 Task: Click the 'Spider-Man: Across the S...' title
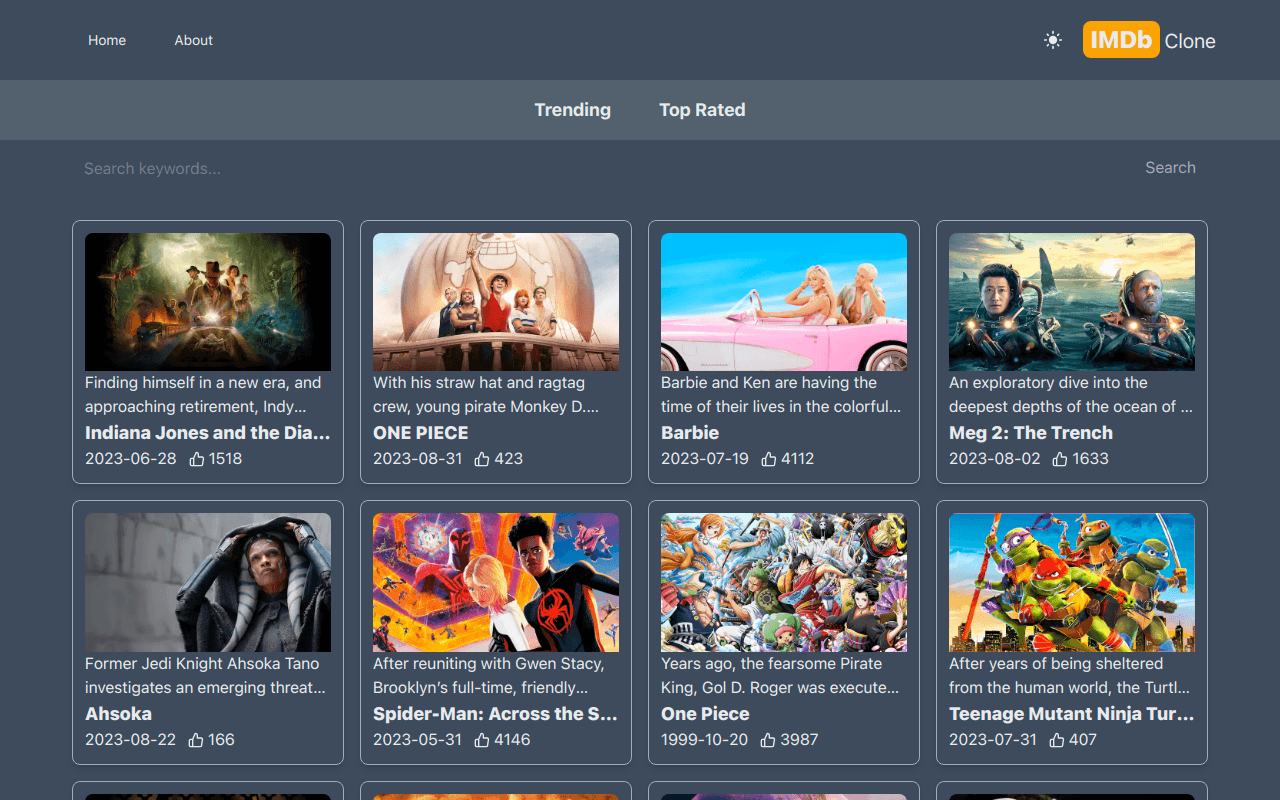tap(496, 714)
